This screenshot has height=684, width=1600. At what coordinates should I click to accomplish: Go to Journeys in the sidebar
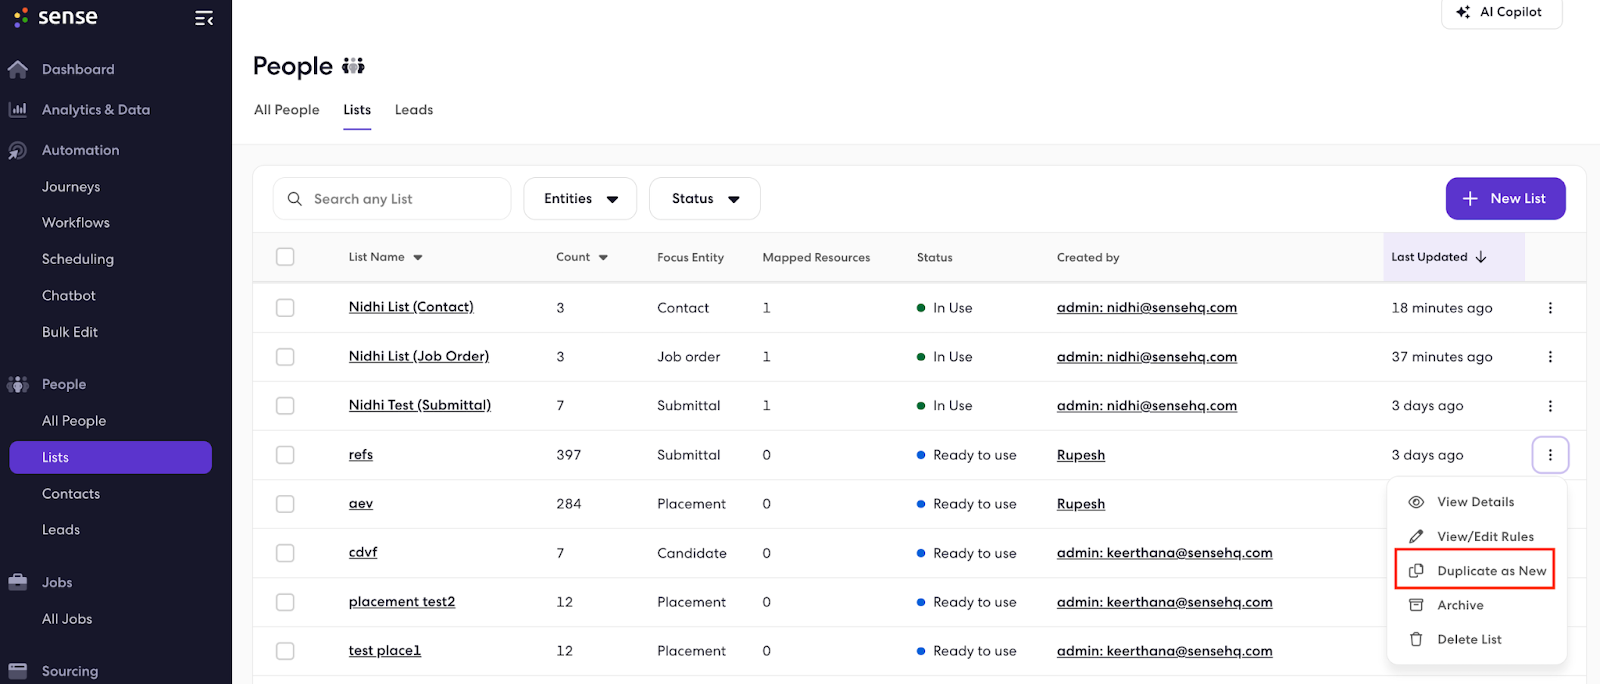coord(71,187)
